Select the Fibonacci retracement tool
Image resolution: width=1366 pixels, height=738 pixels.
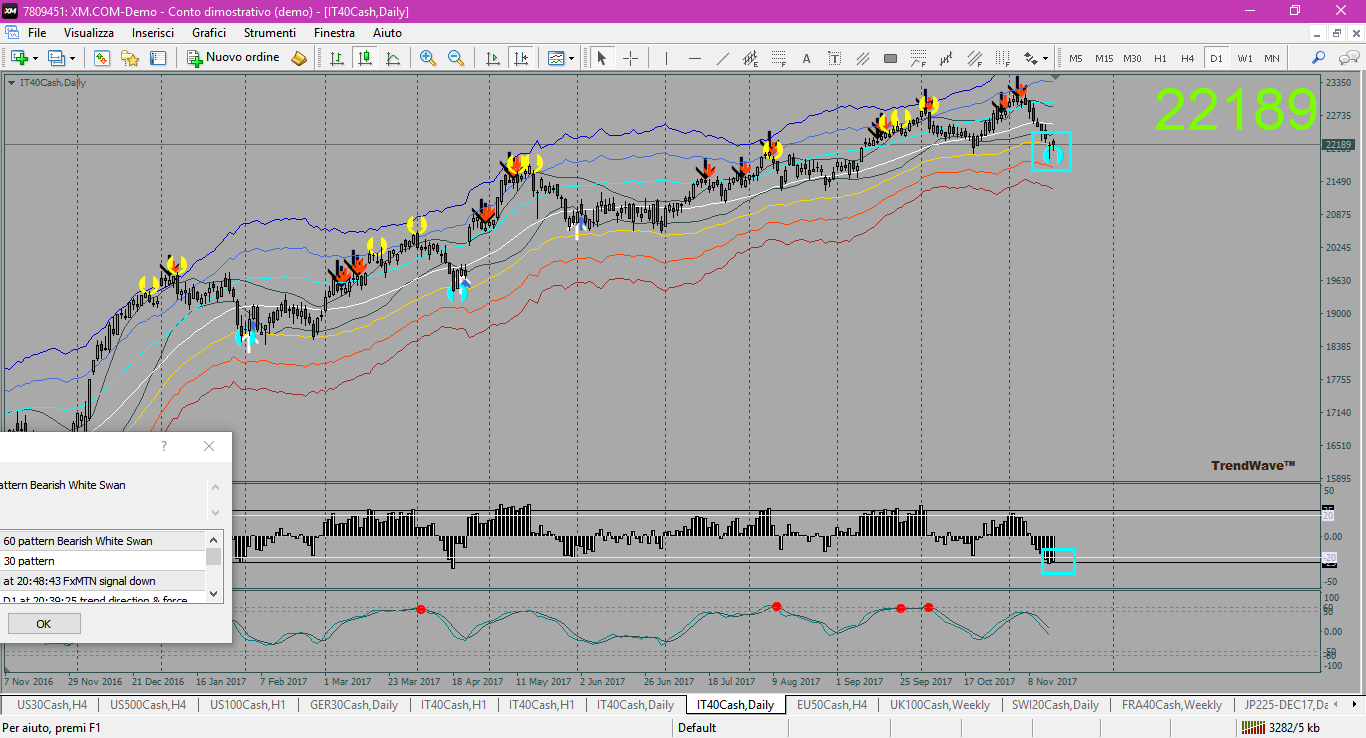(x=778, y=58)
